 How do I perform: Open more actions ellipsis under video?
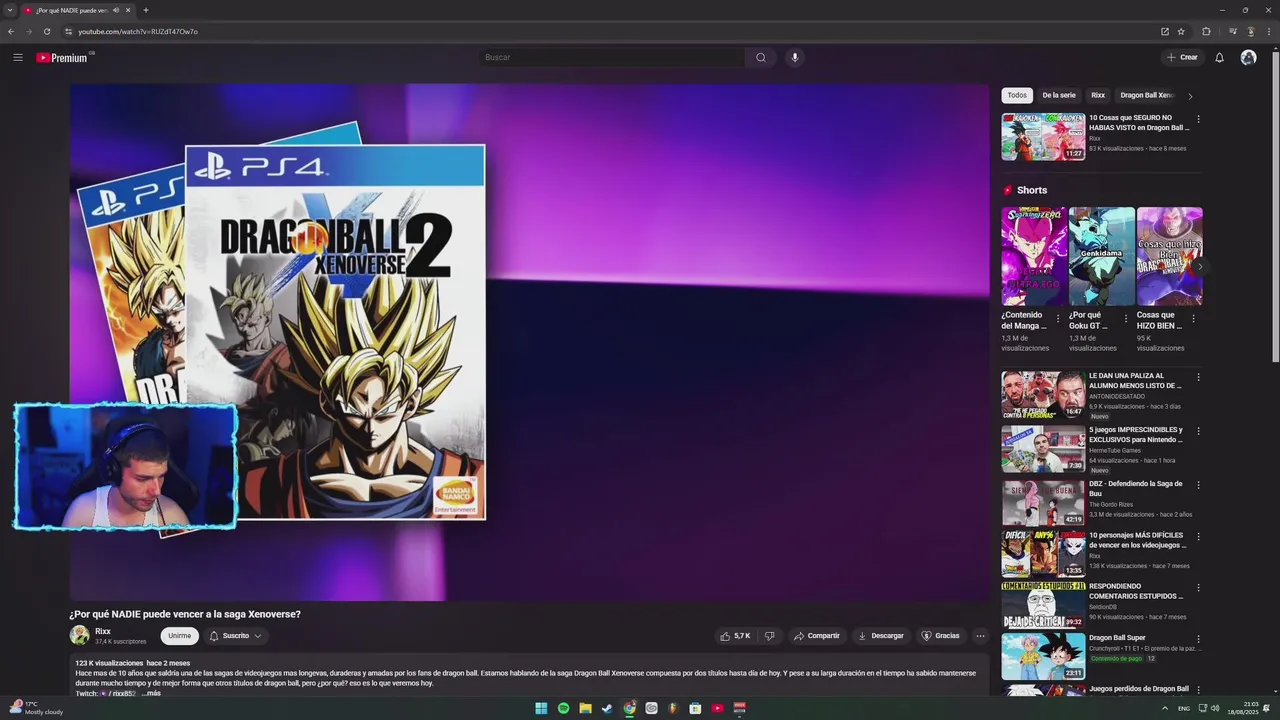(980, 636)
